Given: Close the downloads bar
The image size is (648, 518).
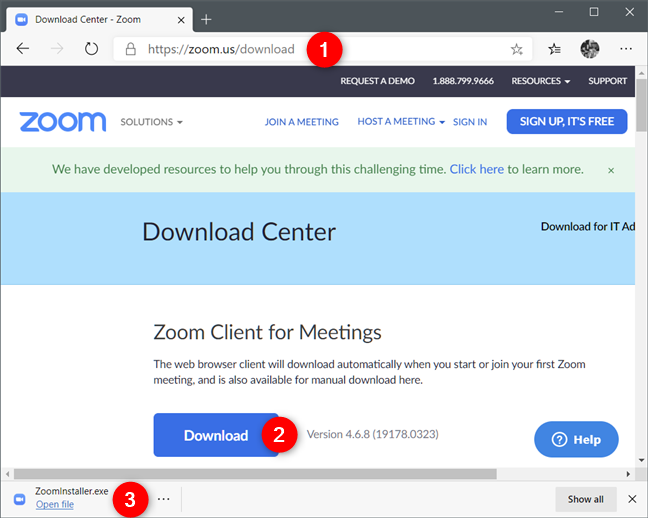Looking at the screenshot, I should click(632, 499).
